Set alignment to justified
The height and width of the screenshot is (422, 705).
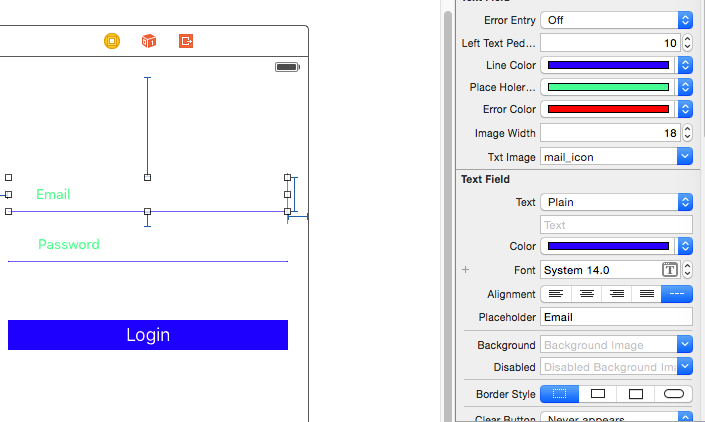647,294
